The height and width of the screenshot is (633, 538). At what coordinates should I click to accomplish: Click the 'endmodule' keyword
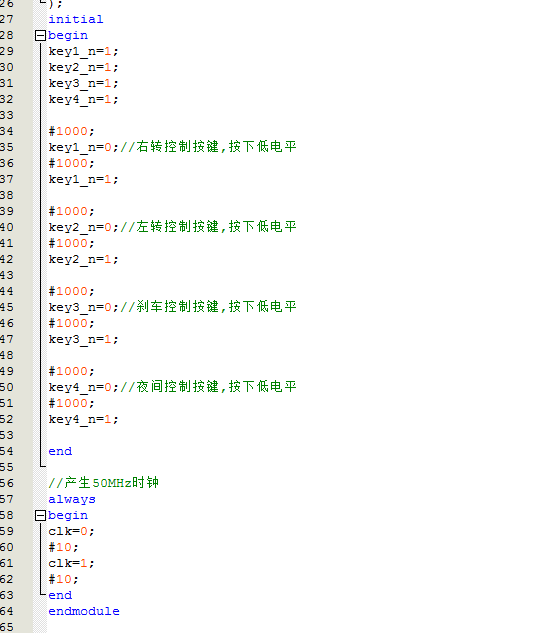[x=84, y=611]
